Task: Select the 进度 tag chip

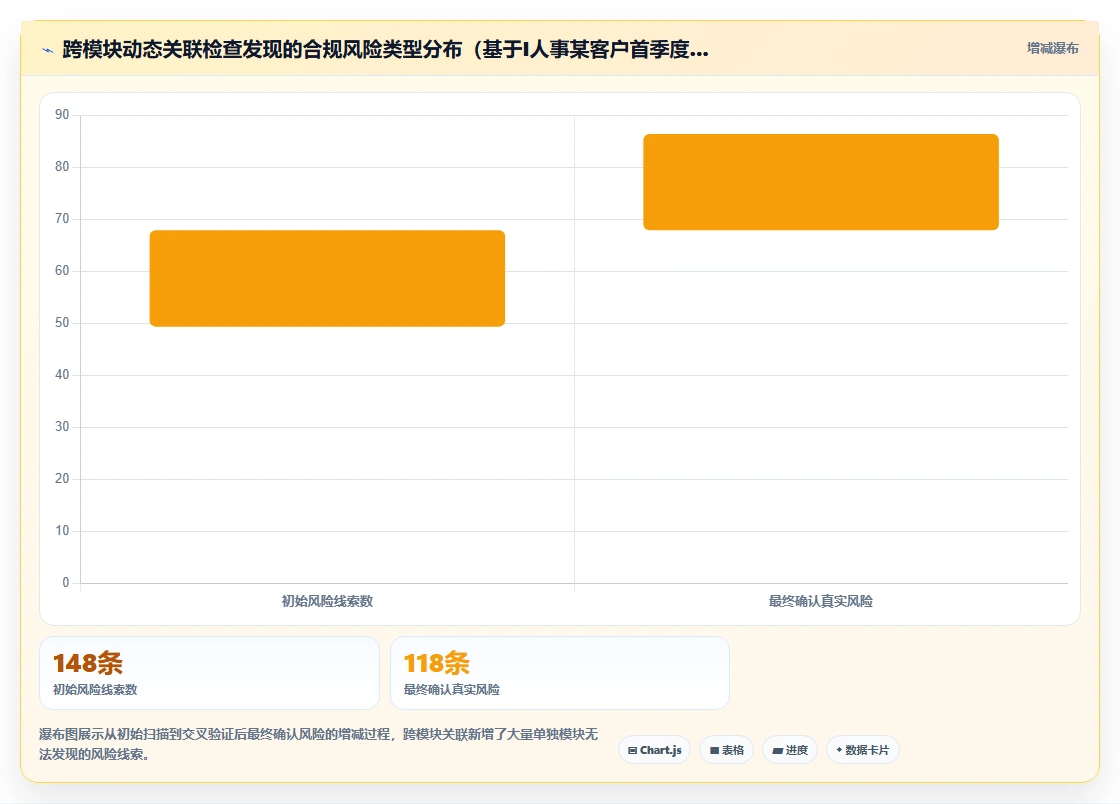Action: (x=790, y=750)
